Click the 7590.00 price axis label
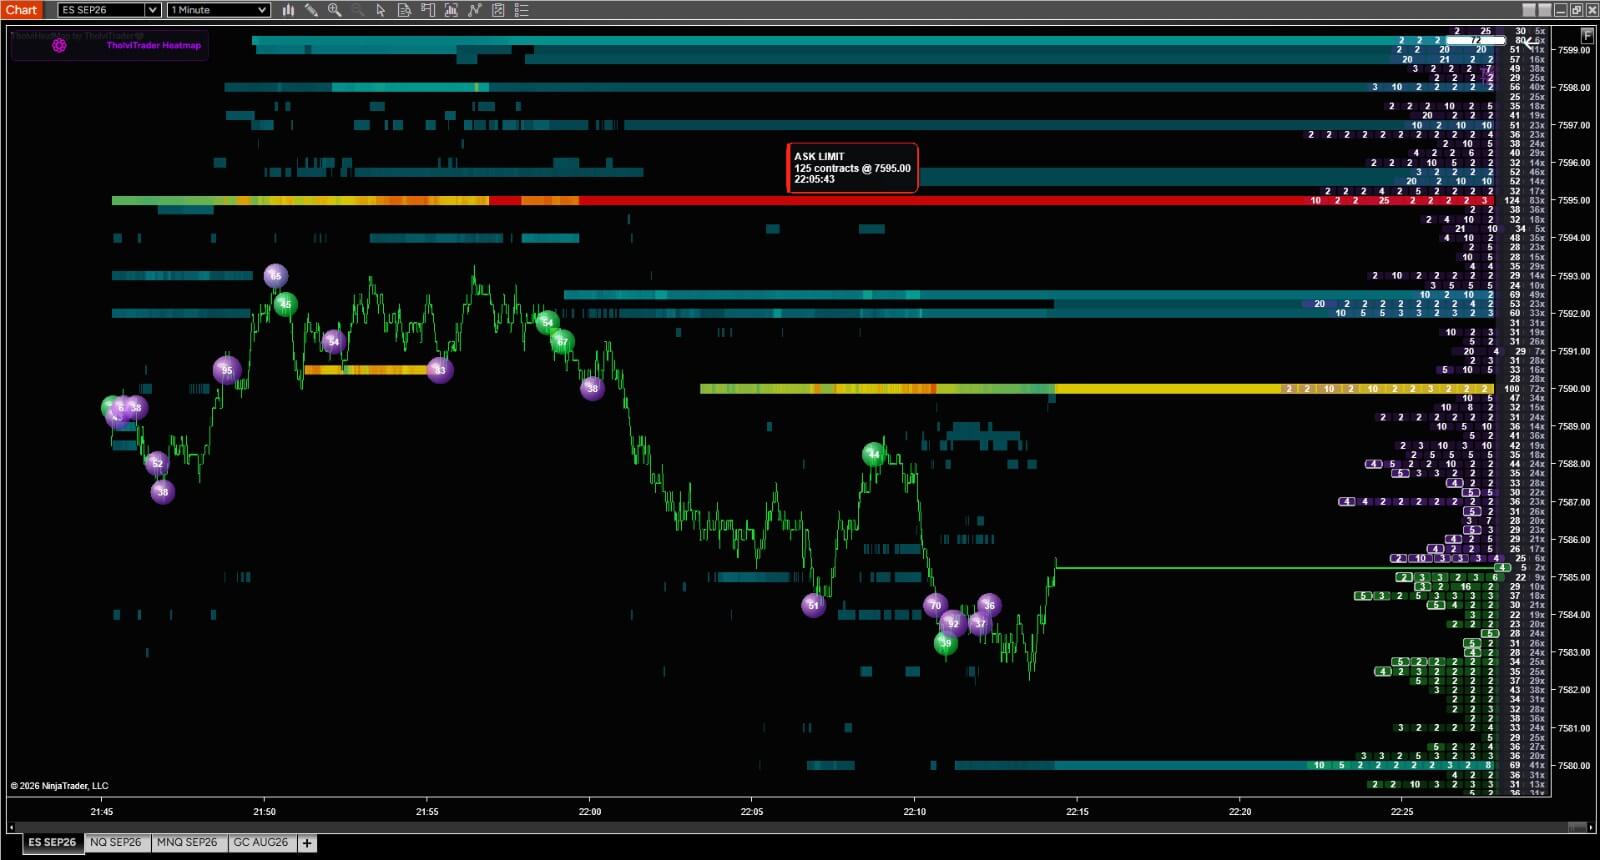The height and width of the screenshot is (860, 1600). coord(1574,389)
